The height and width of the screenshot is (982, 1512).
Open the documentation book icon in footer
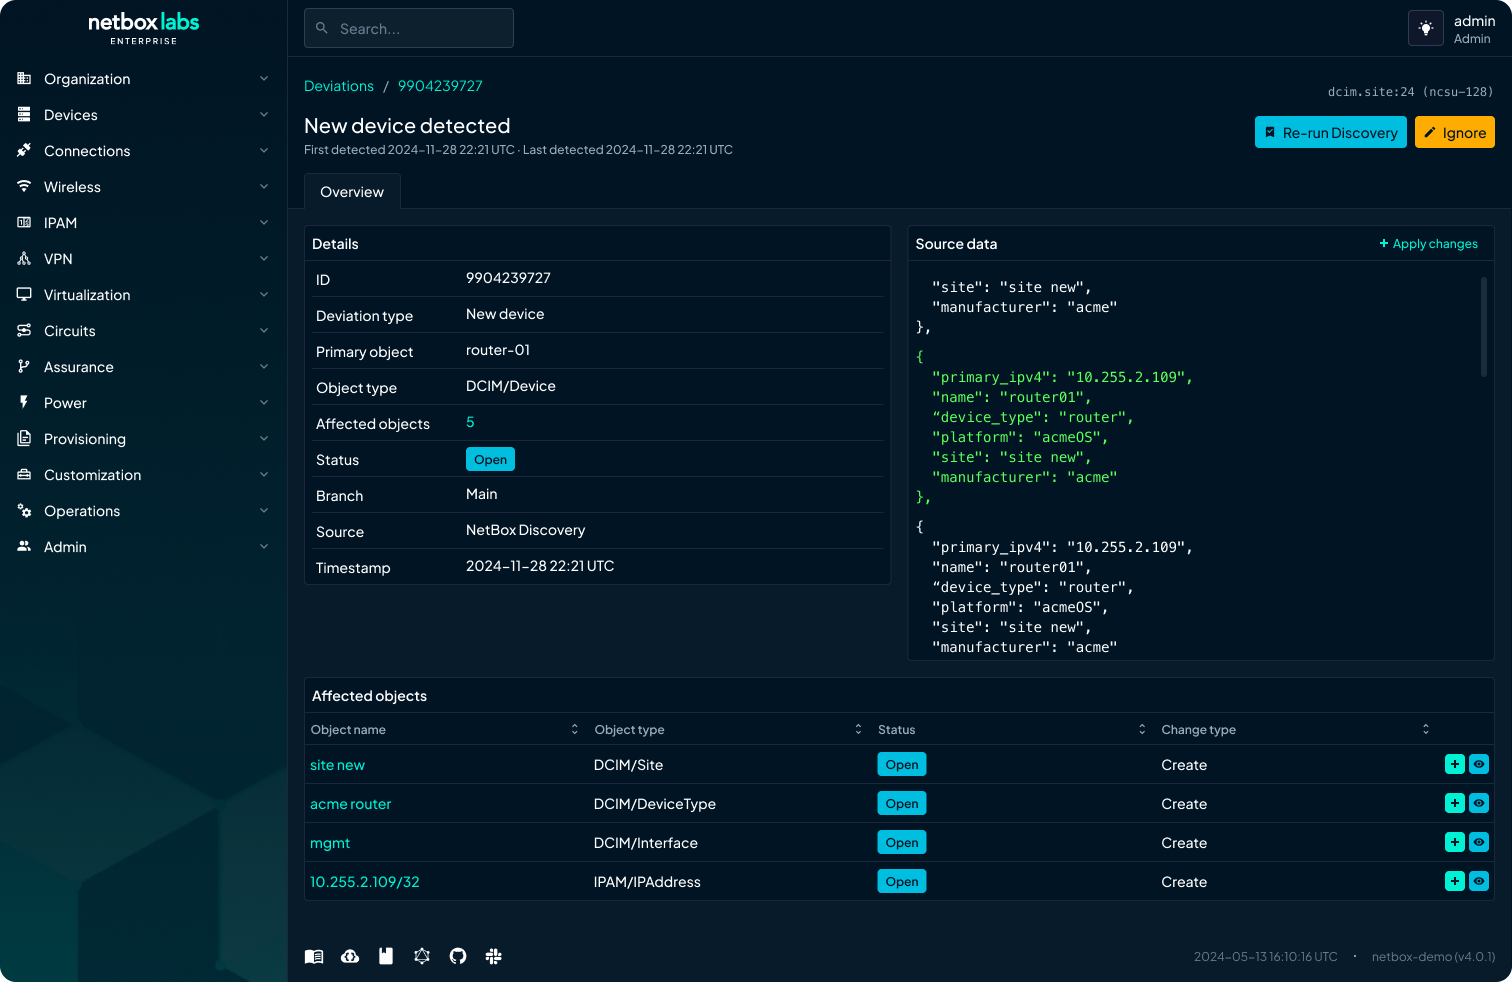pyautogui.click(x=314, y=956)
